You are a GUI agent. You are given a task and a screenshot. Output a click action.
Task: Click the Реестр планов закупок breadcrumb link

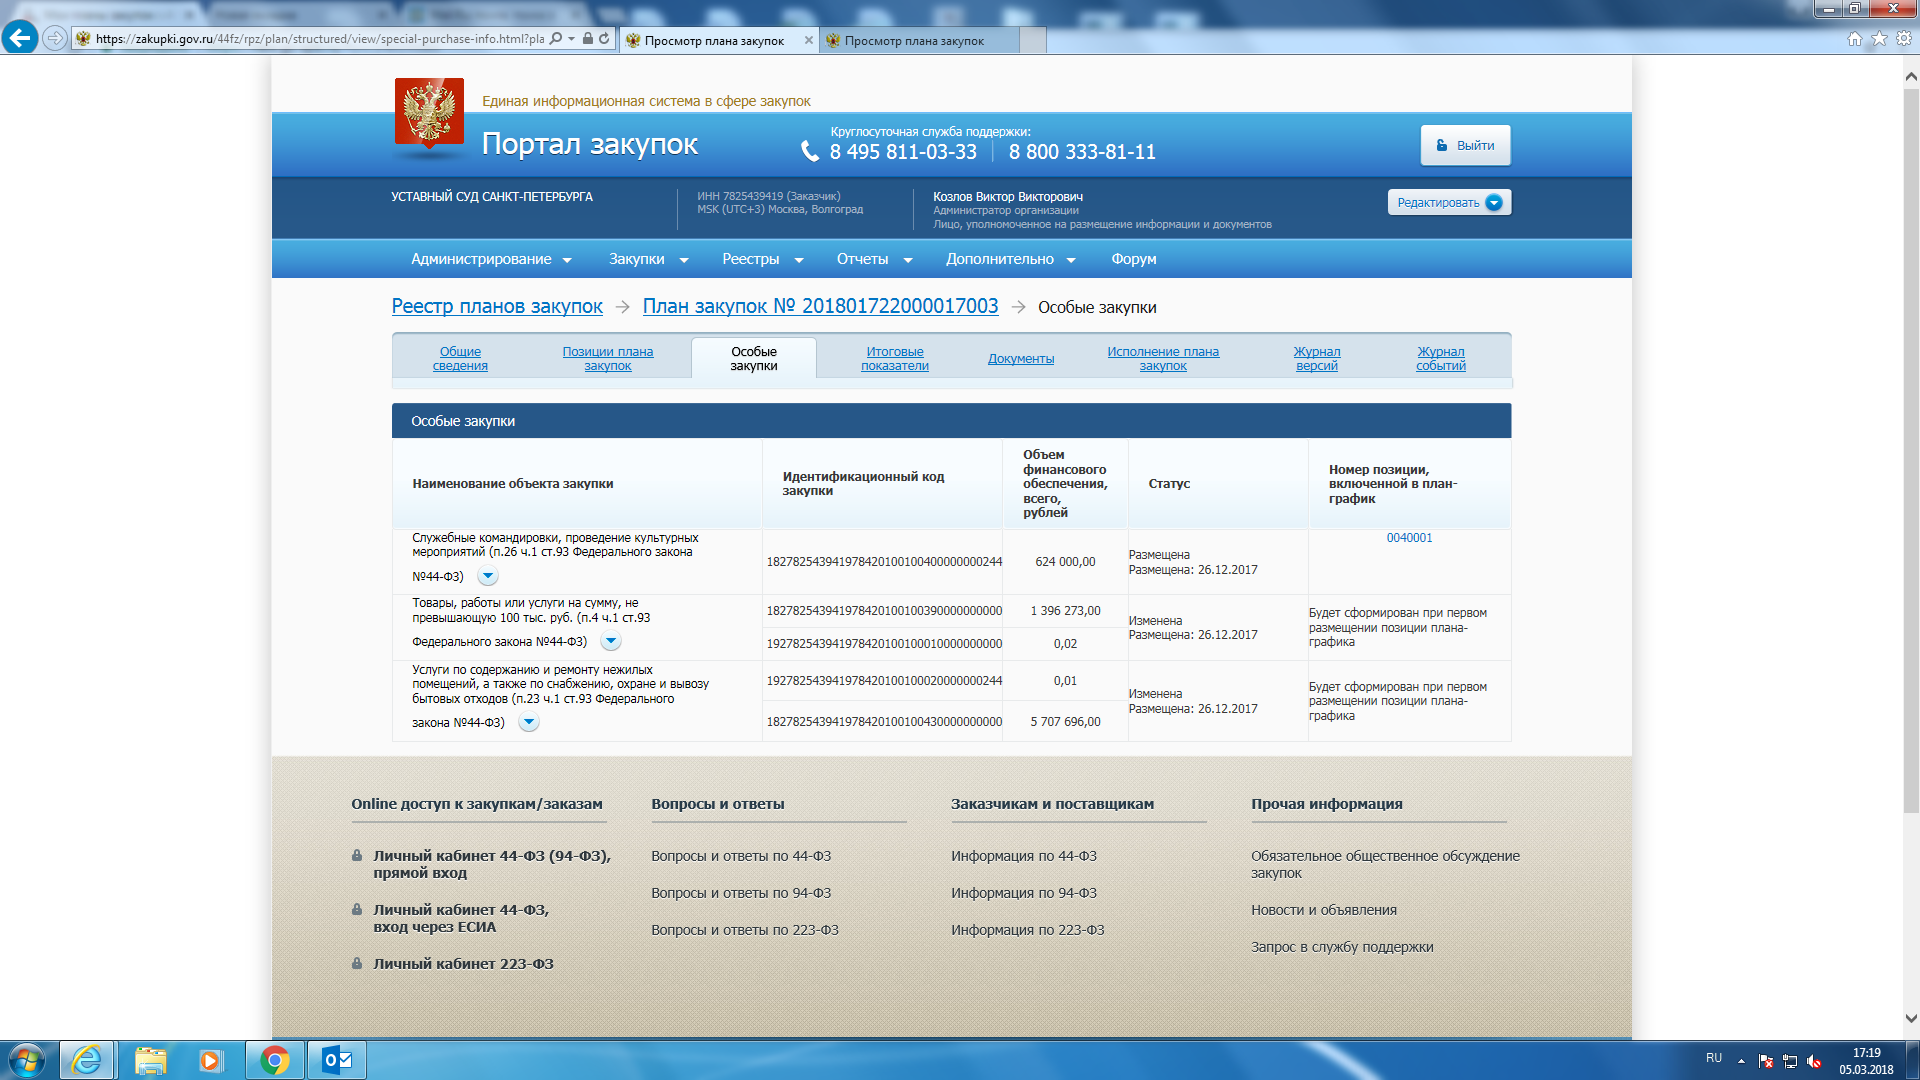(497, 307)
